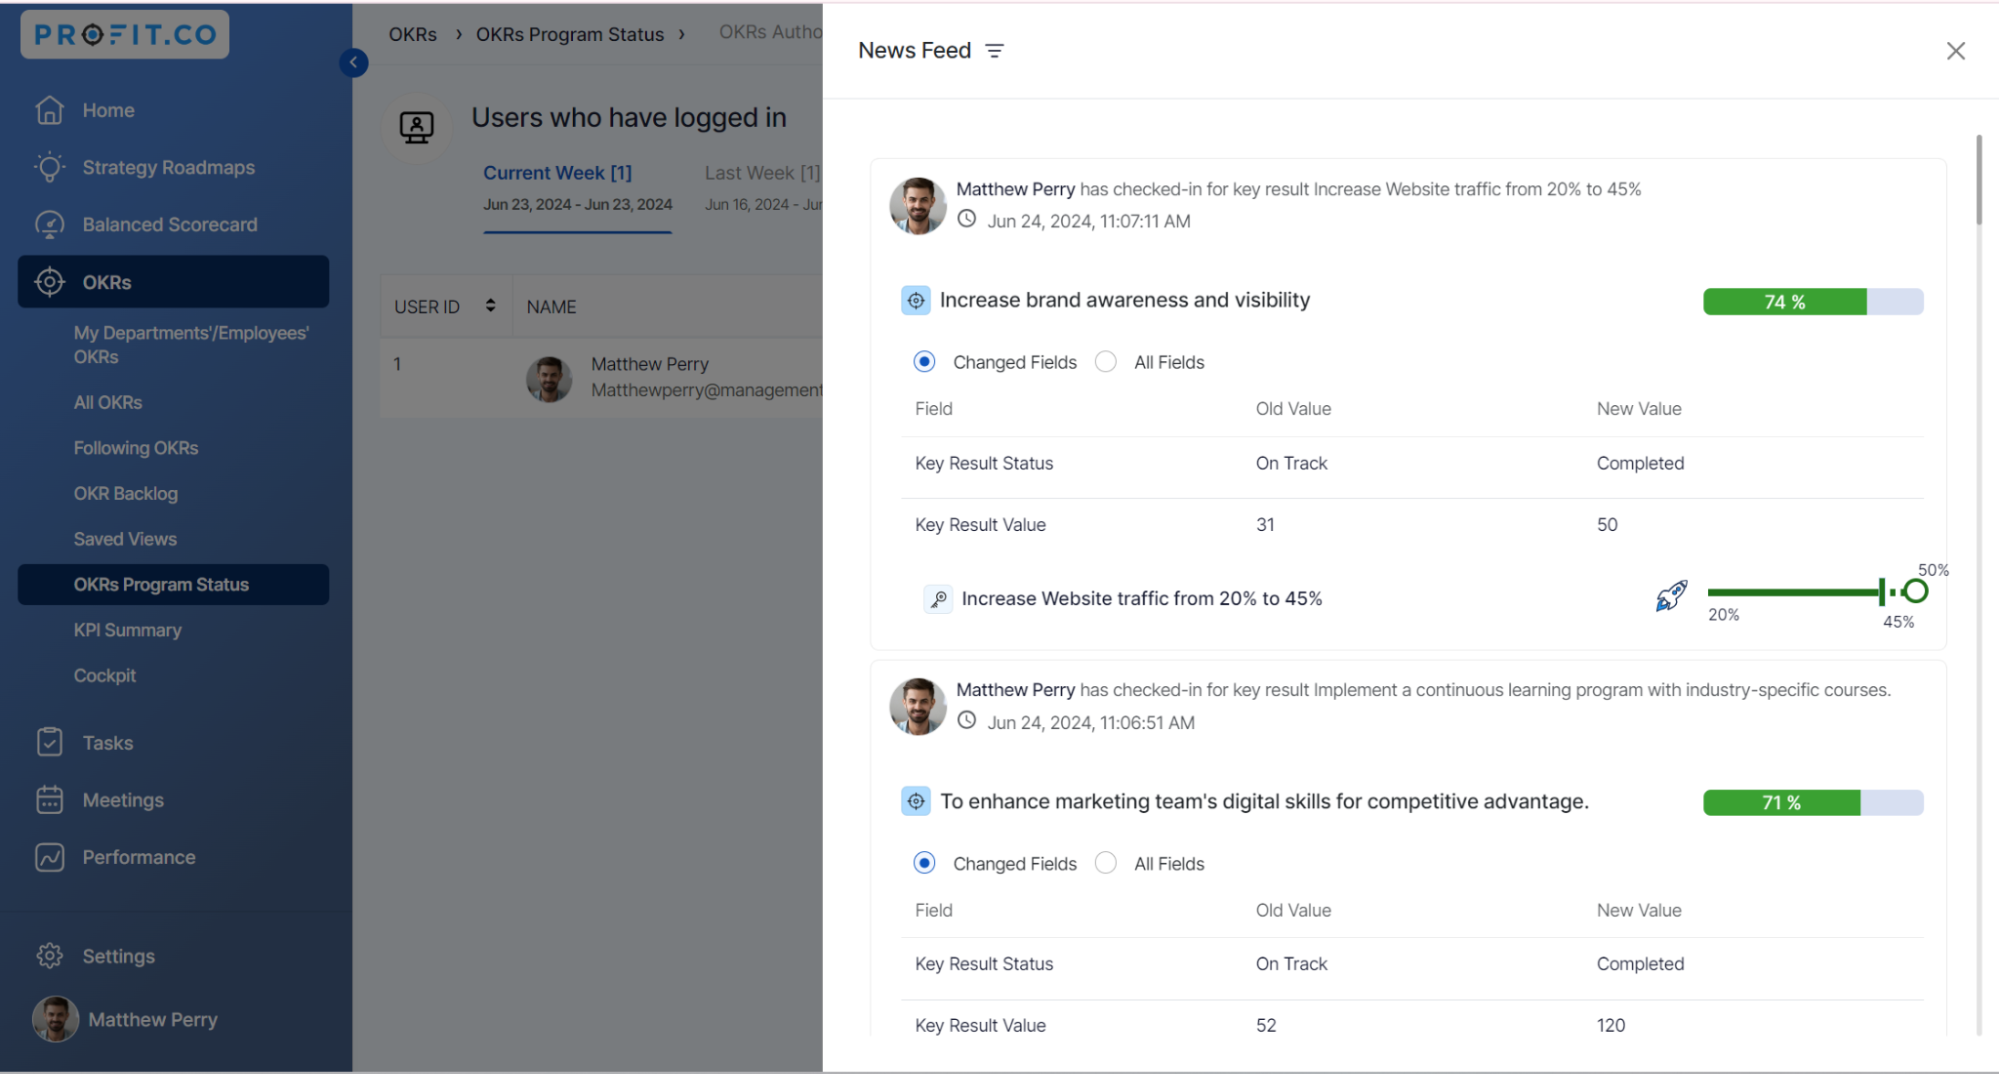Open Strategy Roadmaps lightbulb icon

[x=49, y=167]
